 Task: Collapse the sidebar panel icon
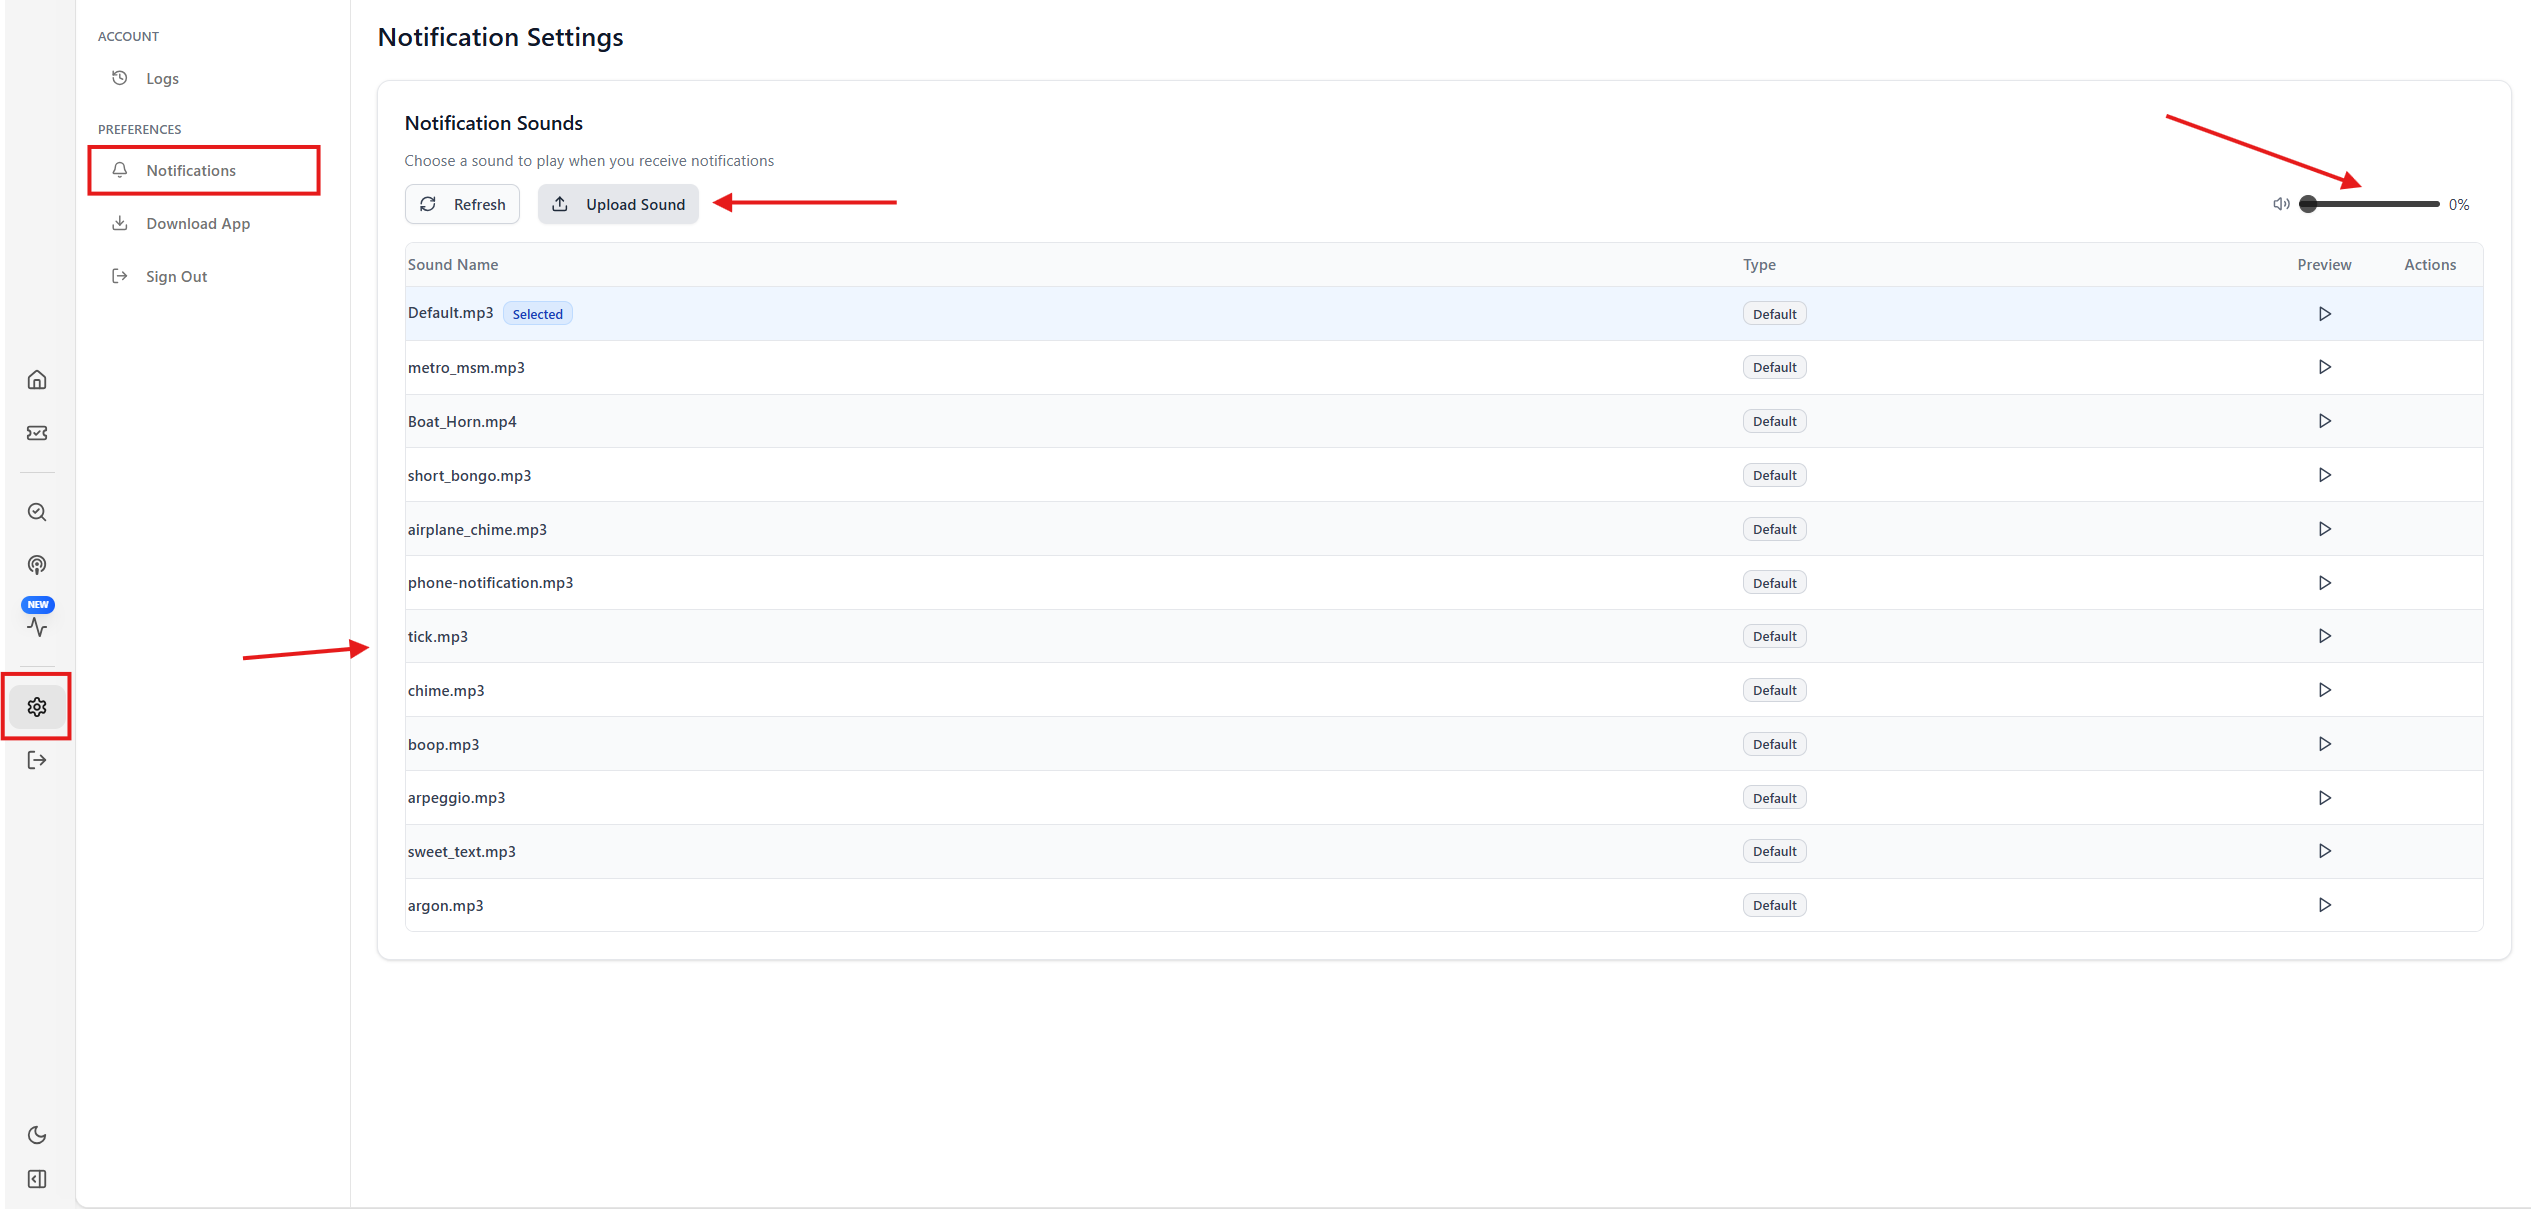(37, 1179)
